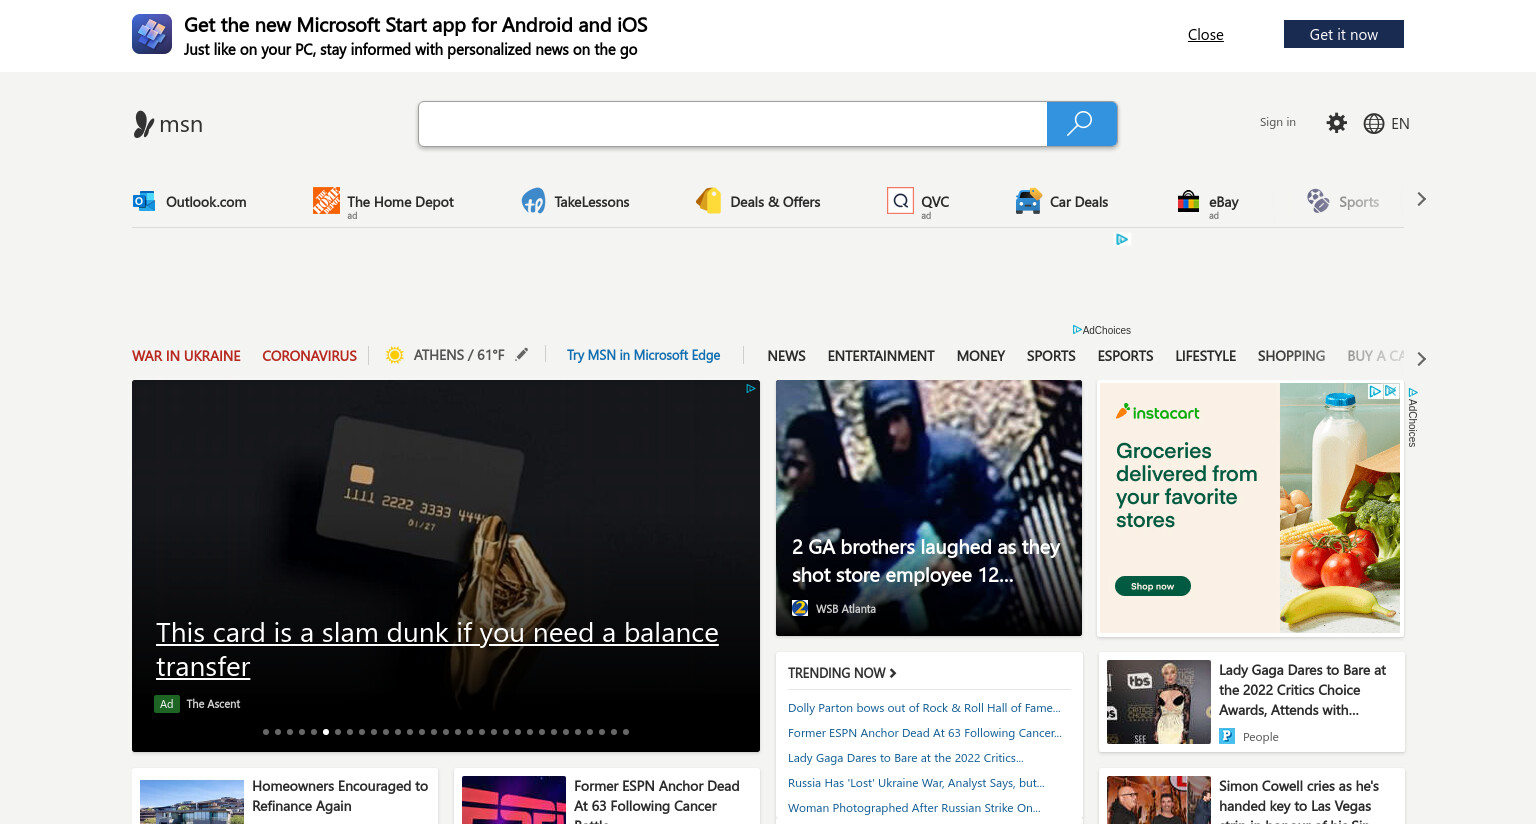The image size is (1536, 824).
Task: Select the last carousel dot
Action: tap(626, 732)
